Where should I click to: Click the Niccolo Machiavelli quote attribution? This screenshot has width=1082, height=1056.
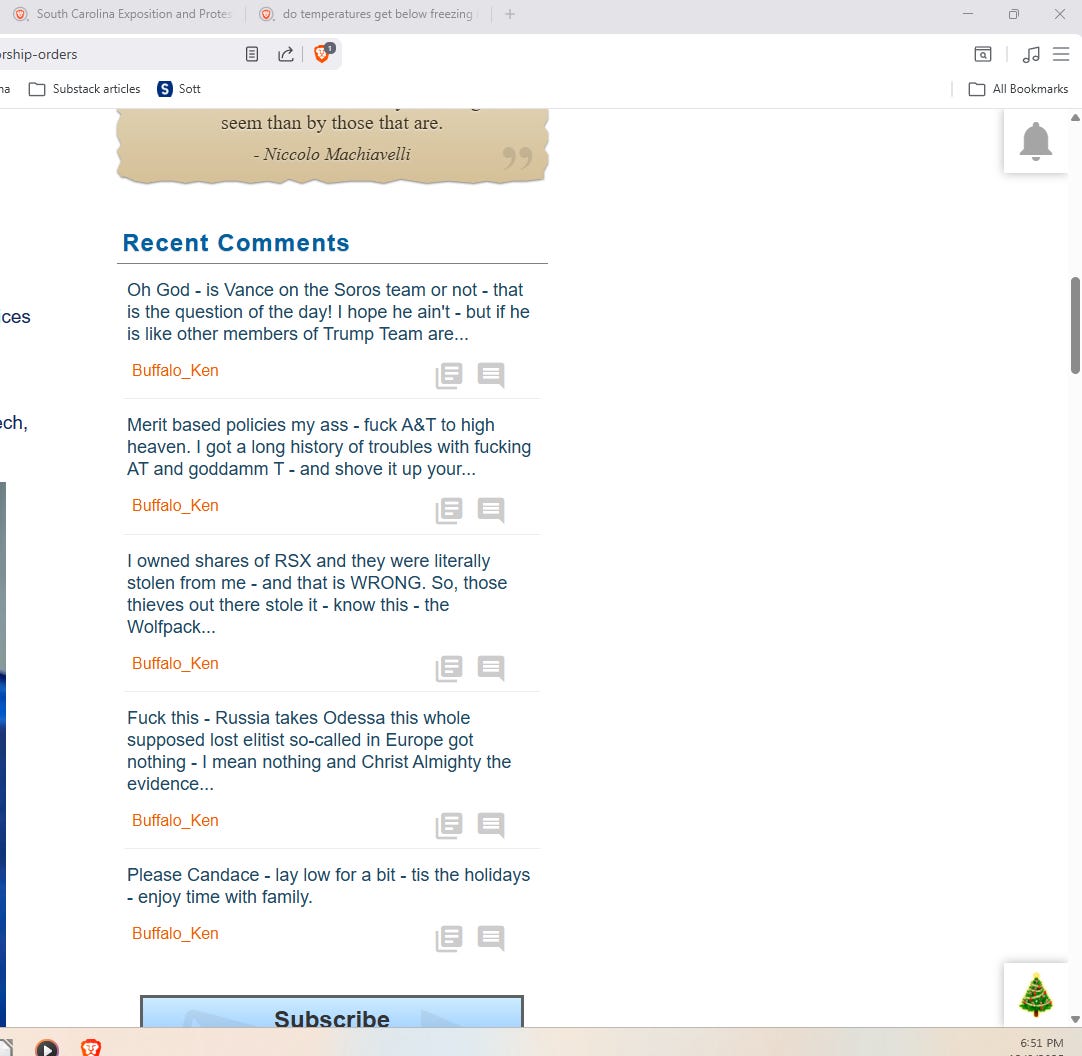(332, 154)
